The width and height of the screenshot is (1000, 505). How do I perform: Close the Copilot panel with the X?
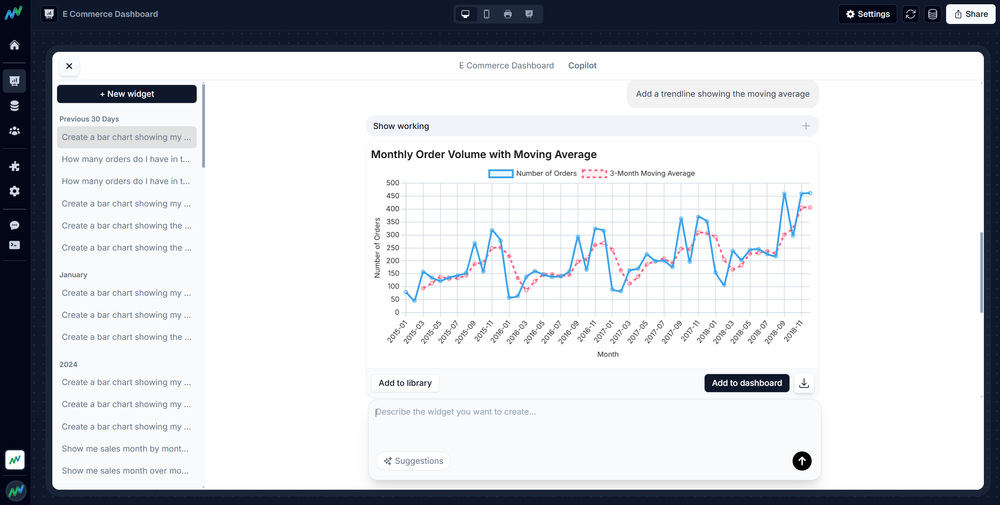pos(69,66)
